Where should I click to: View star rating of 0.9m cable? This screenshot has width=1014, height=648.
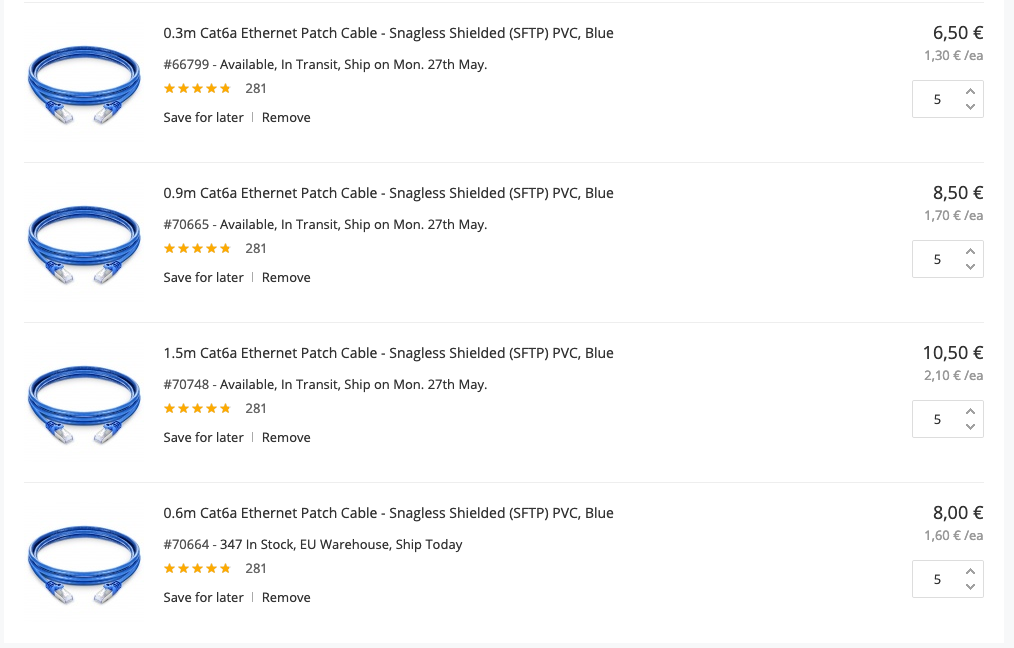[x=197, y=248]
